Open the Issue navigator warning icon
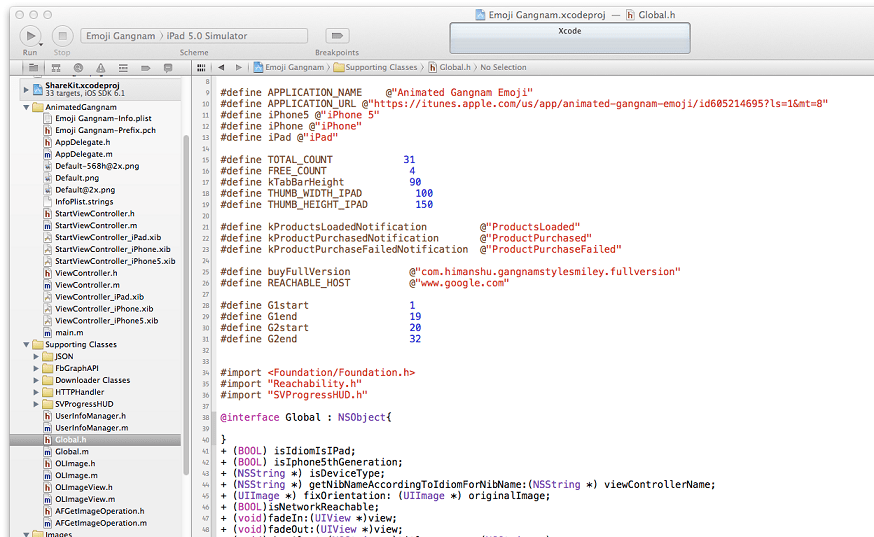This screenshot has width=874, height=537. click(100, 67)
